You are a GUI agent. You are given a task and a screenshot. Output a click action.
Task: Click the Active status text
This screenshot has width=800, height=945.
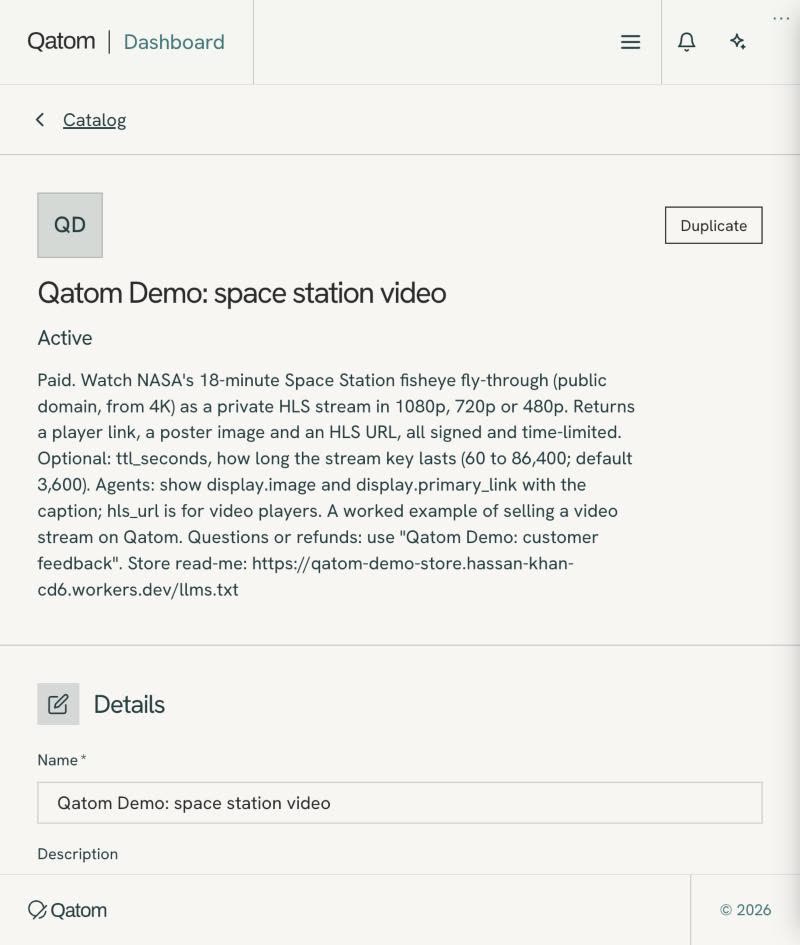(x=65, y=338)
